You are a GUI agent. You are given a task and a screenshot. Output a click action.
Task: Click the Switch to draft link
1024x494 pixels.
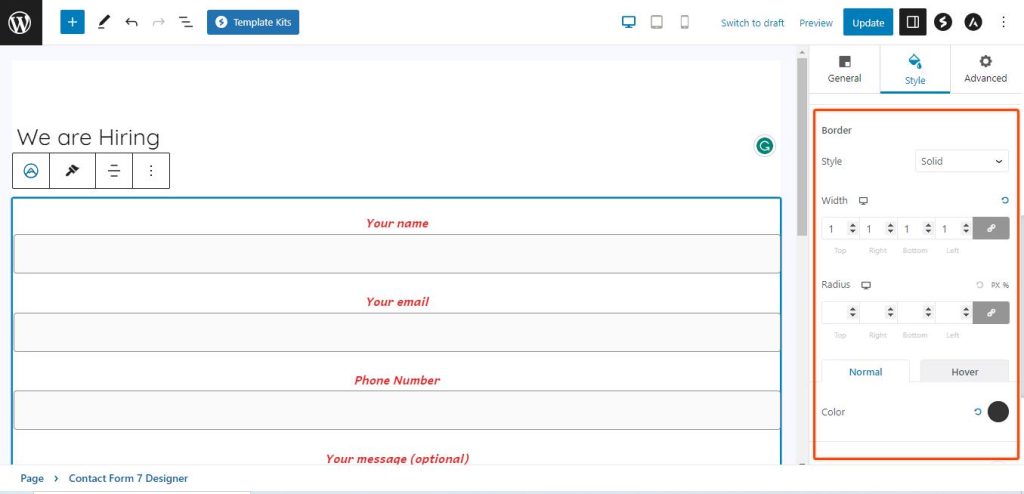click(x=752, y=23)
